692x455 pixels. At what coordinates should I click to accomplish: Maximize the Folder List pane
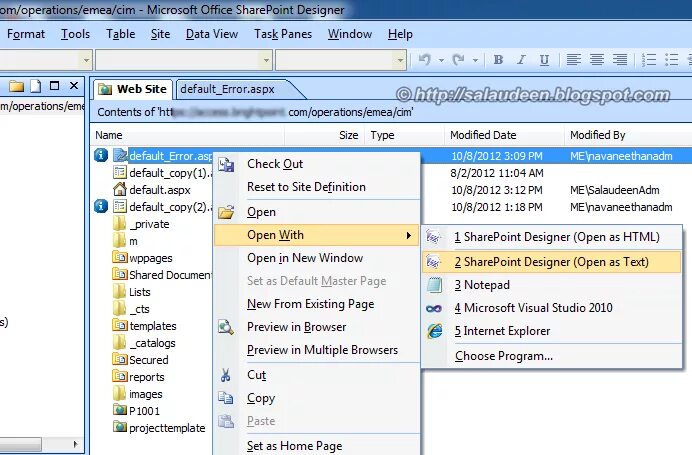(54, 86)
